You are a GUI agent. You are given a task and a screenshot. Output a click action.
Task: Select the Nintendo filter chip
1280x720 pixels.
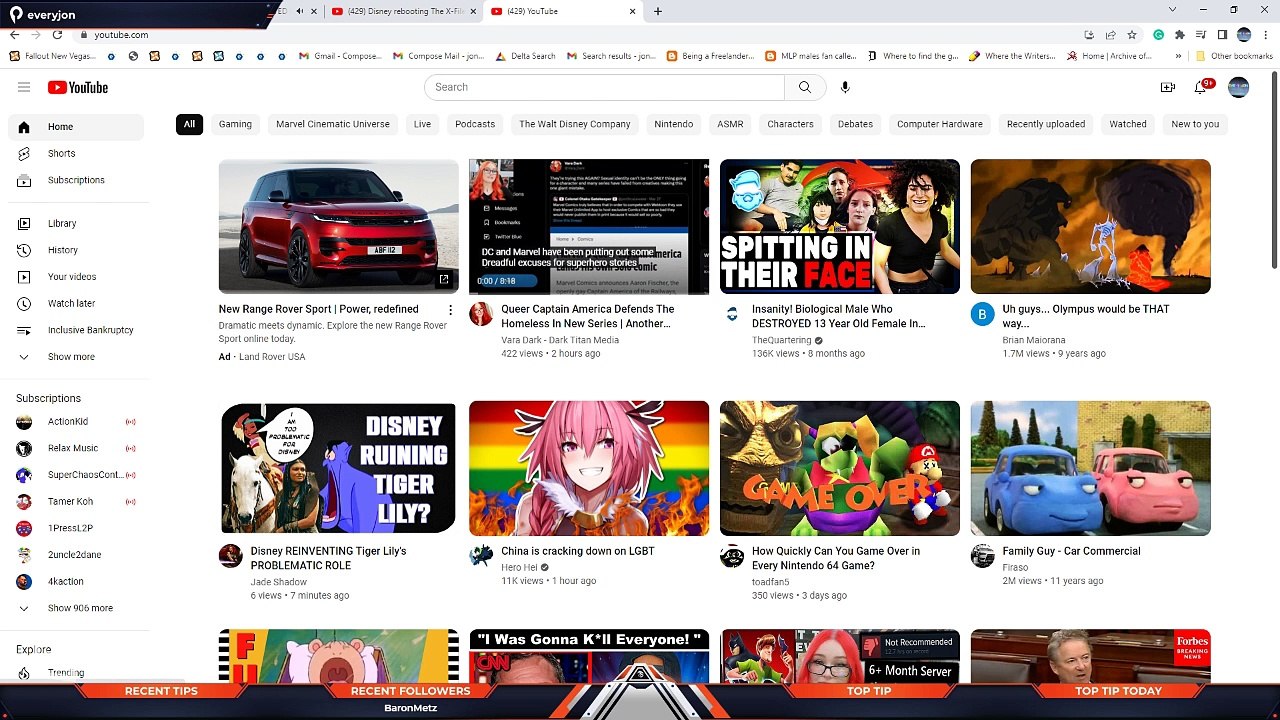click(674, 124)
